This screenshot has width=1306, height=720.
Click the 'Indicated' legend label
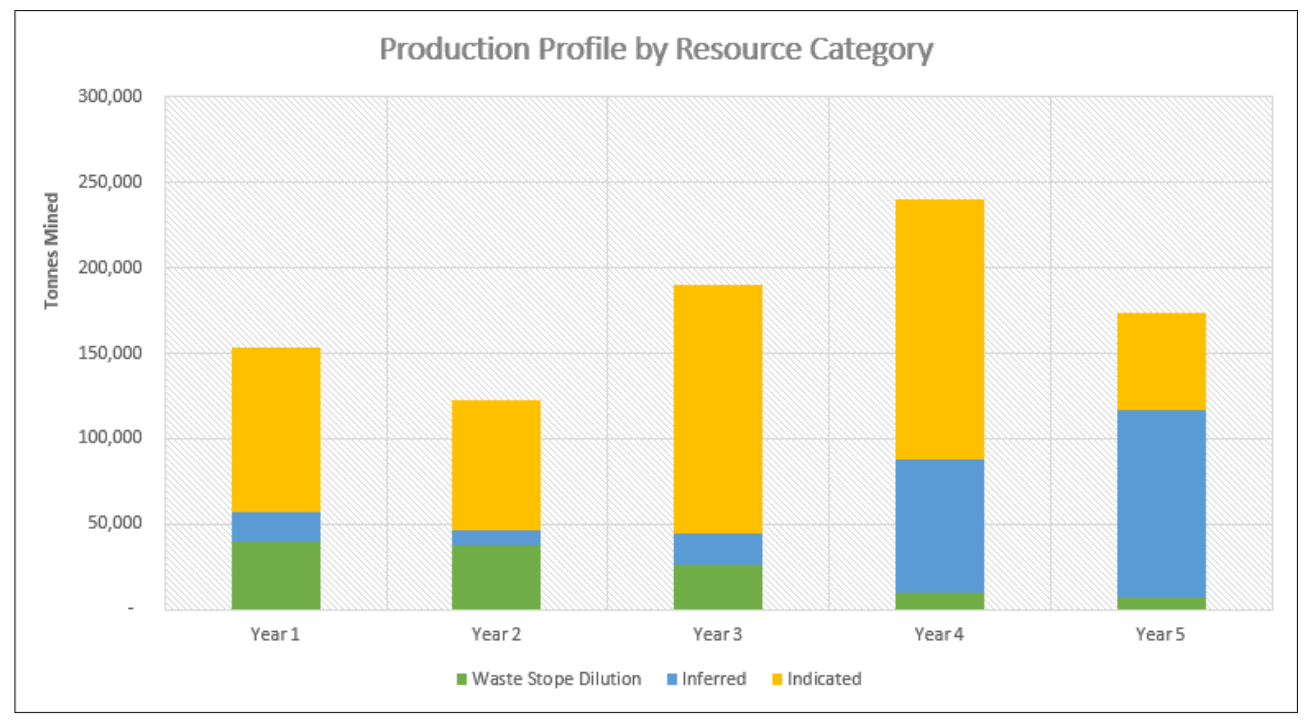pyautogui.click(x=824, y=679)
